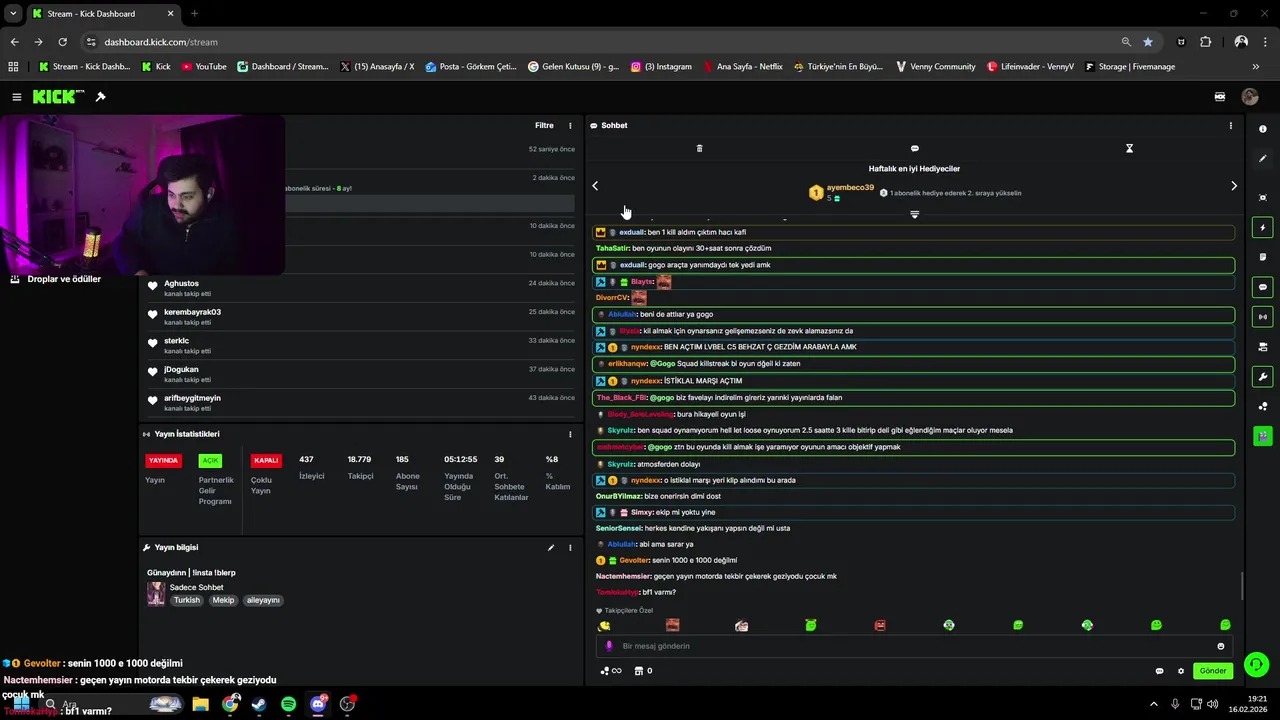
Task: Edit stream info with pencil icon
Action: pos(550,548)
